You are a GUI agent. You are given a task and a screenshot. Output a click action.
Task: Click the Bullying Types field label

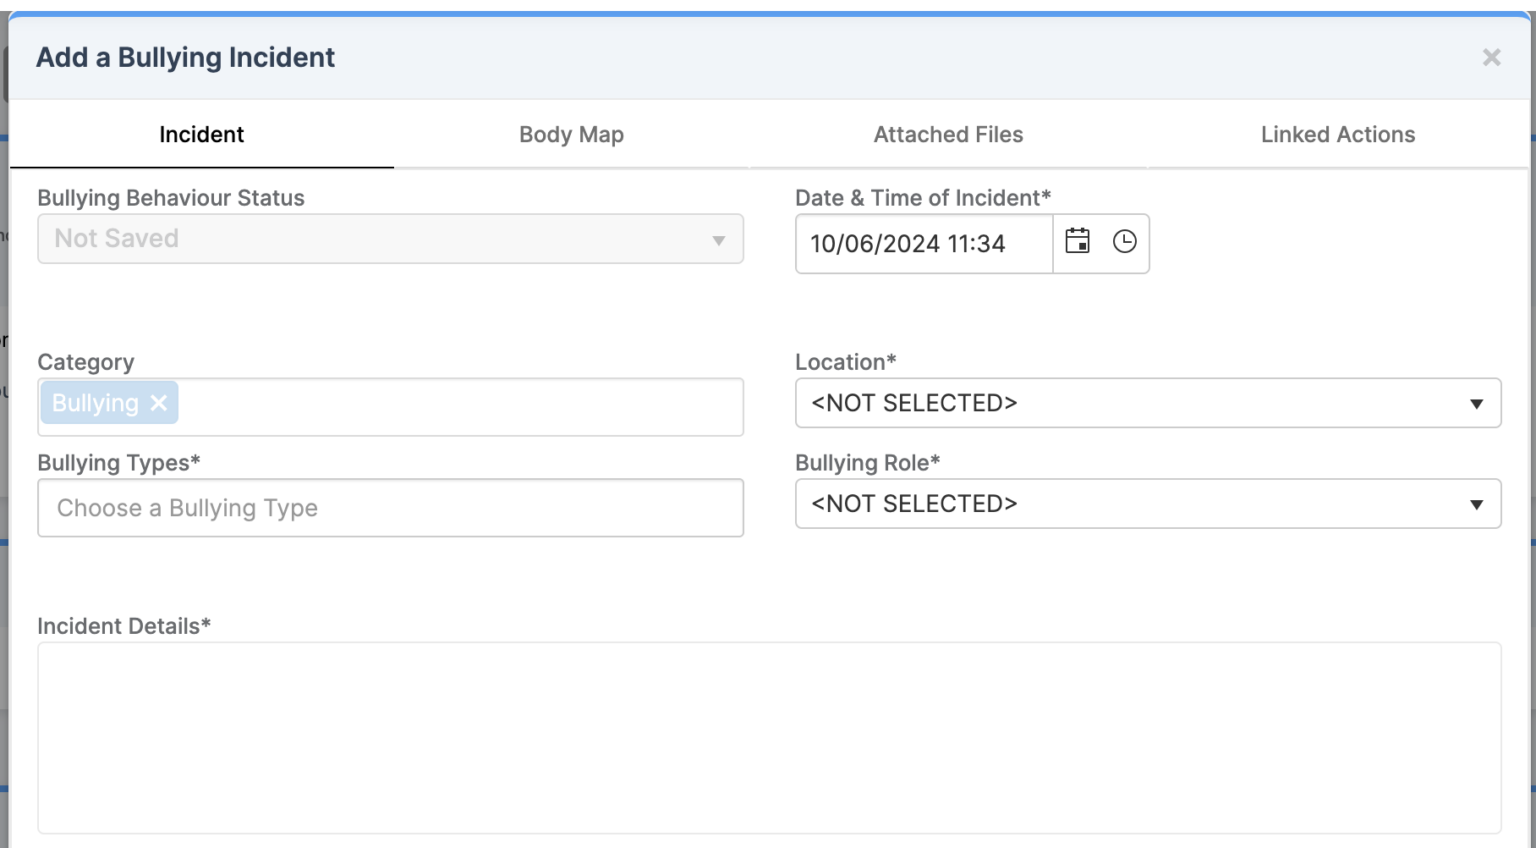[118, 463]
